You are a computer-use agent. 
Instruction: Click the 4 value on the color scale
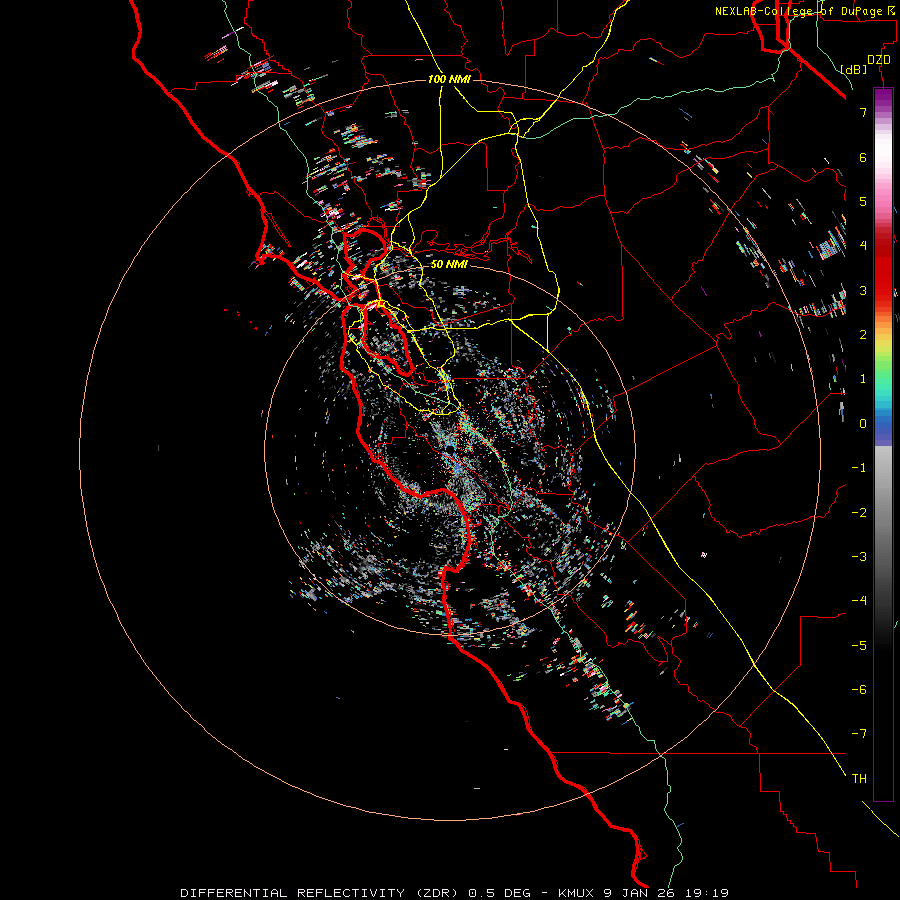(863, 246)
